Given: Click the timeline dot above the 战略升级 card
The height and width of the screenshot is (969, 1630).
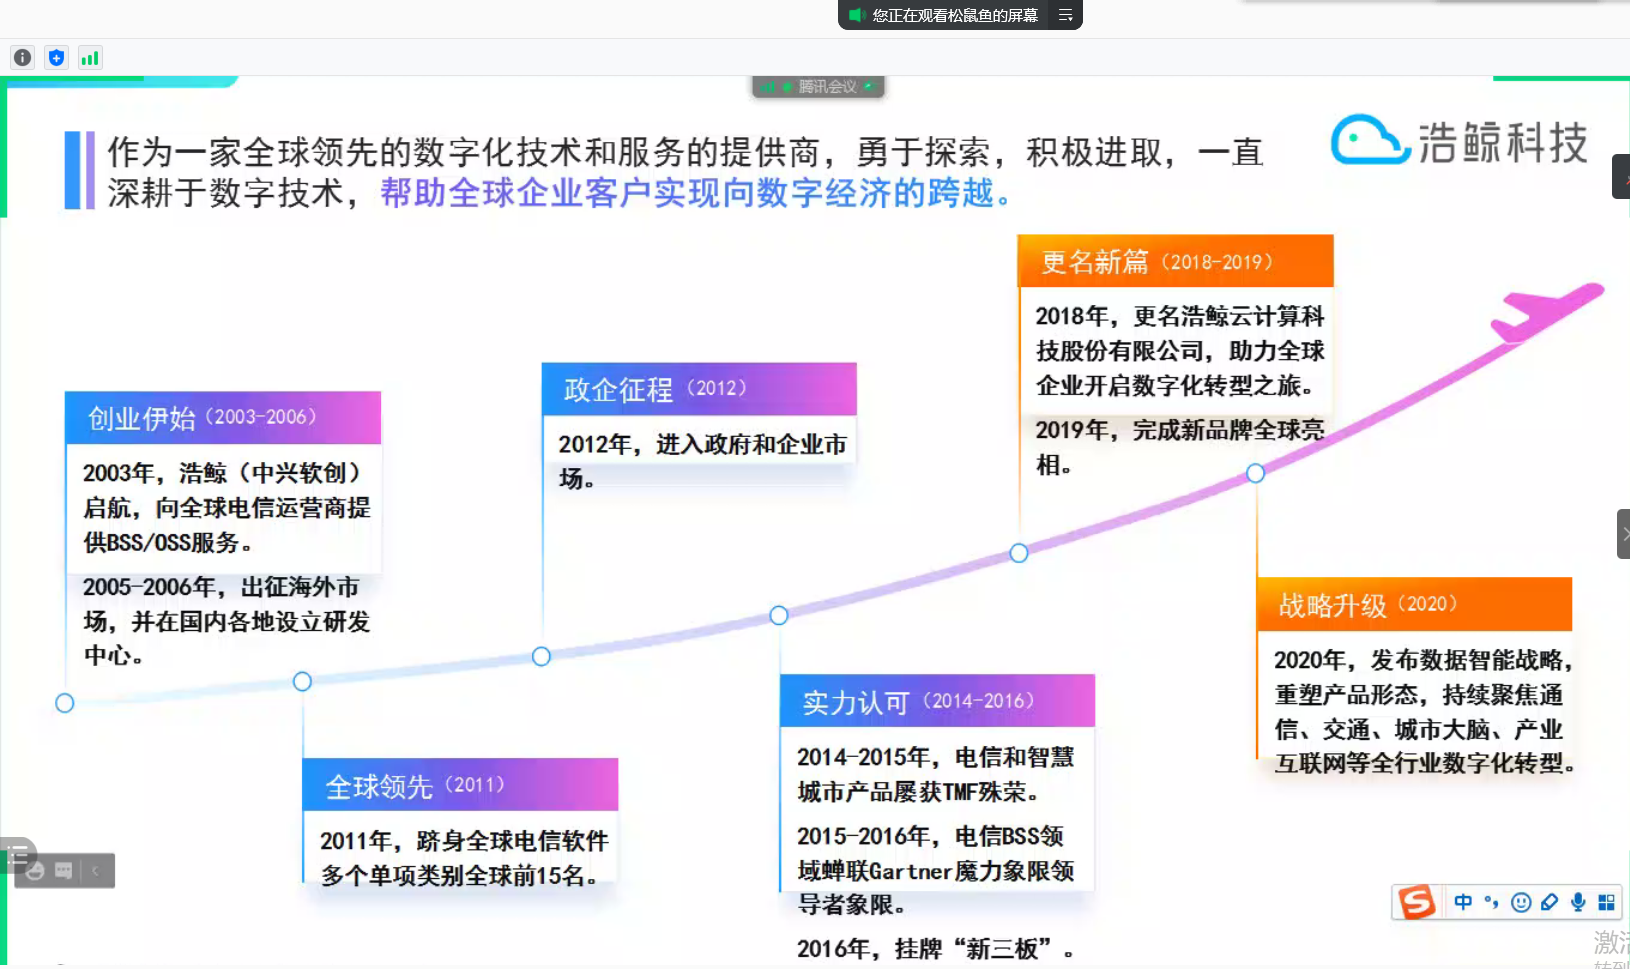Looking at the screenshot, I should (x=1256, y=473).
